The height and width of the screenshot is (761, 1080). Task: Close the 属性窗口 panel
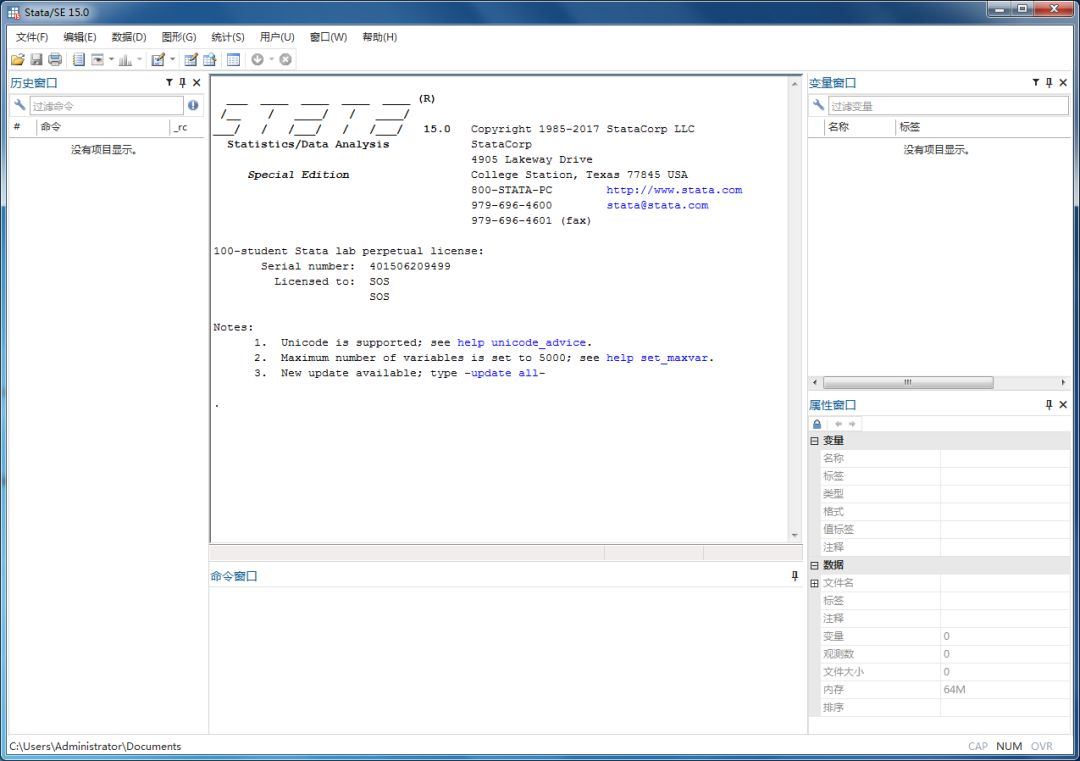(x=1063, y=405)
